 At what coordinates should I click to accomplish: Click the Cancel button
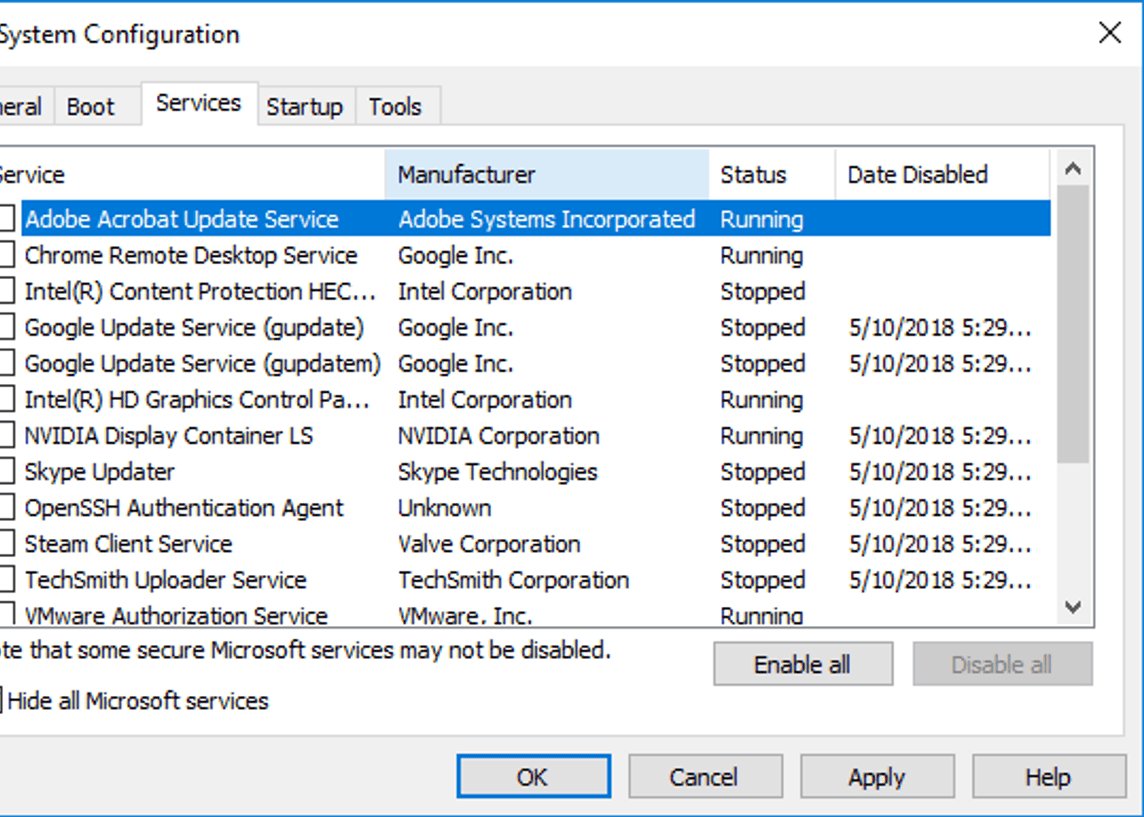pyautogui.click(x=705, y=777)
